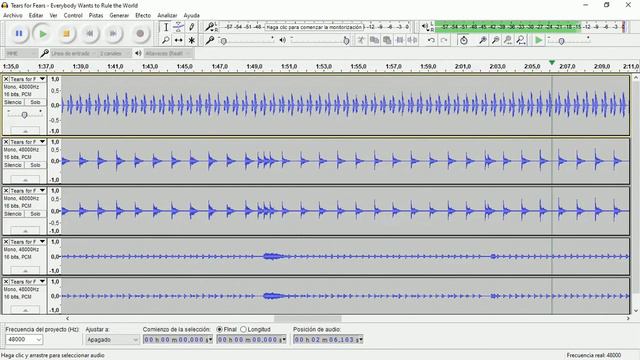Image resolution: width=640 pixels, height=360 pixels.
Task: Open the Archivo menu
Action: click(13, 16)
